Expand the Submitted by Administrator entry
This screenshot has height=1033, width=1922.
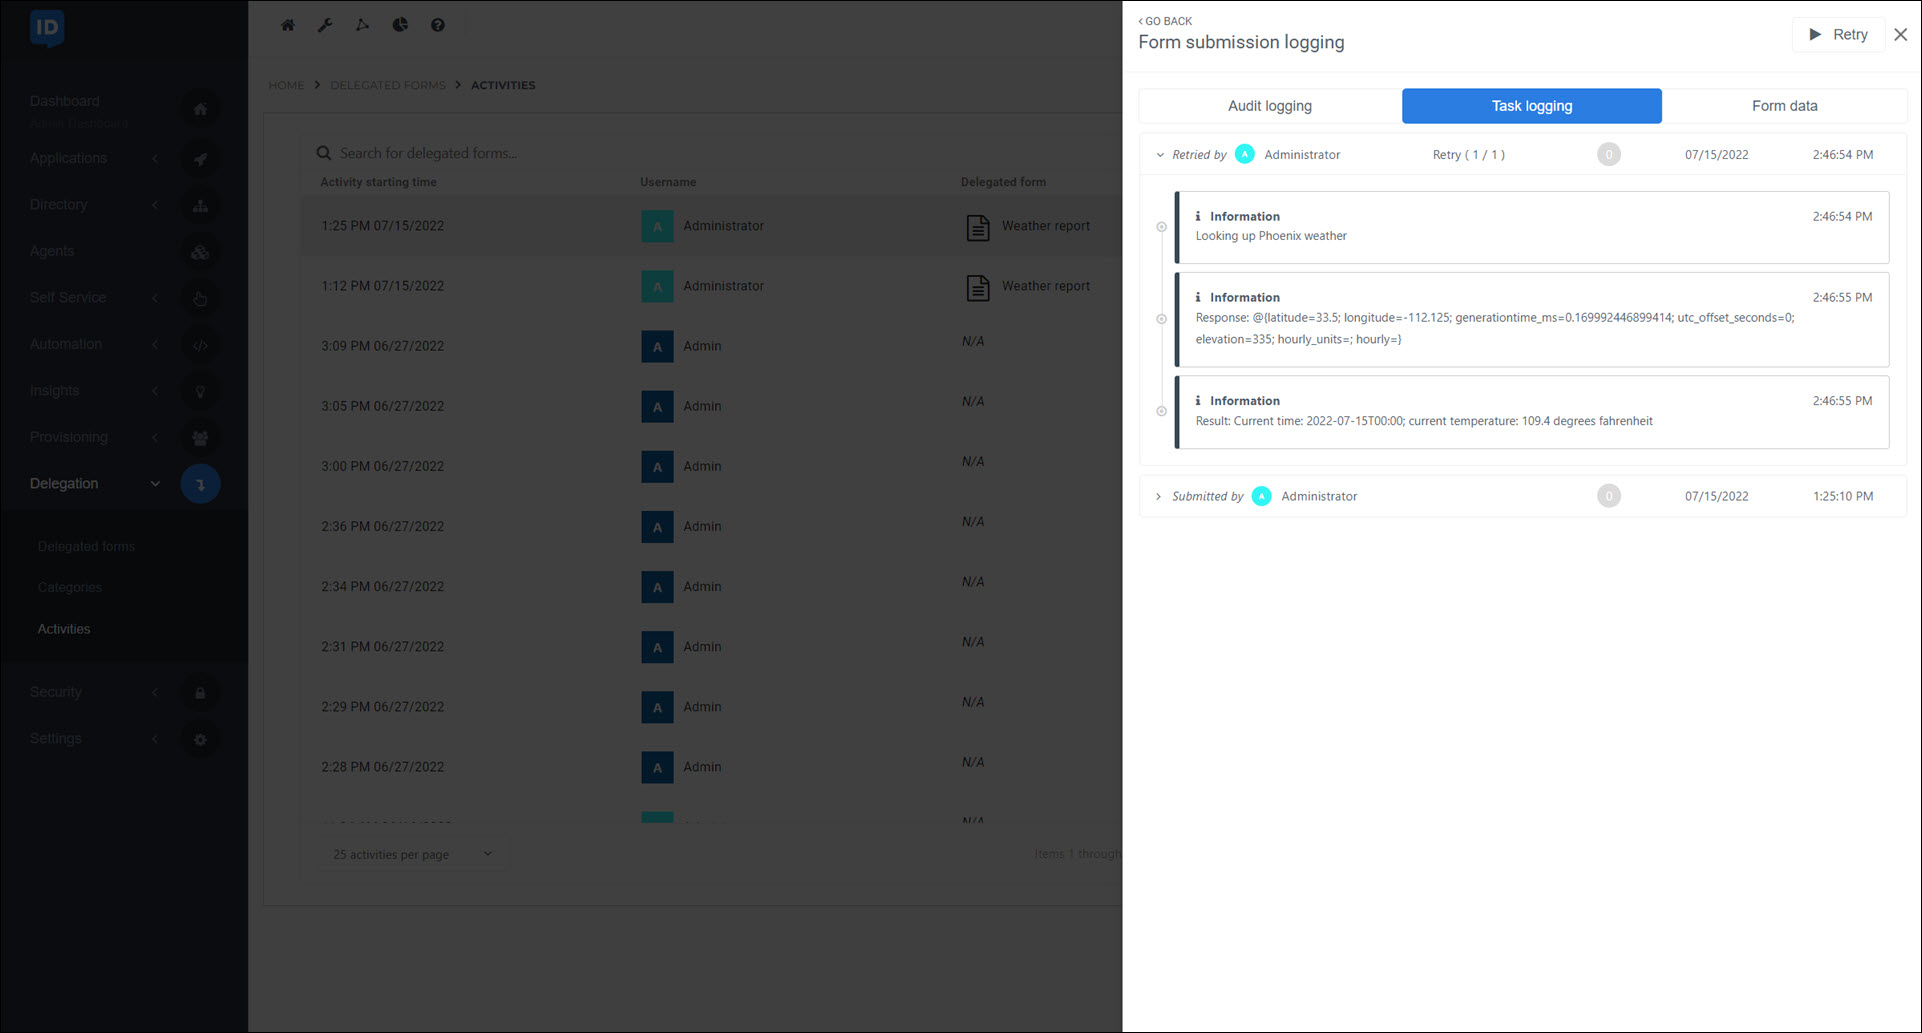(1159, 497)
